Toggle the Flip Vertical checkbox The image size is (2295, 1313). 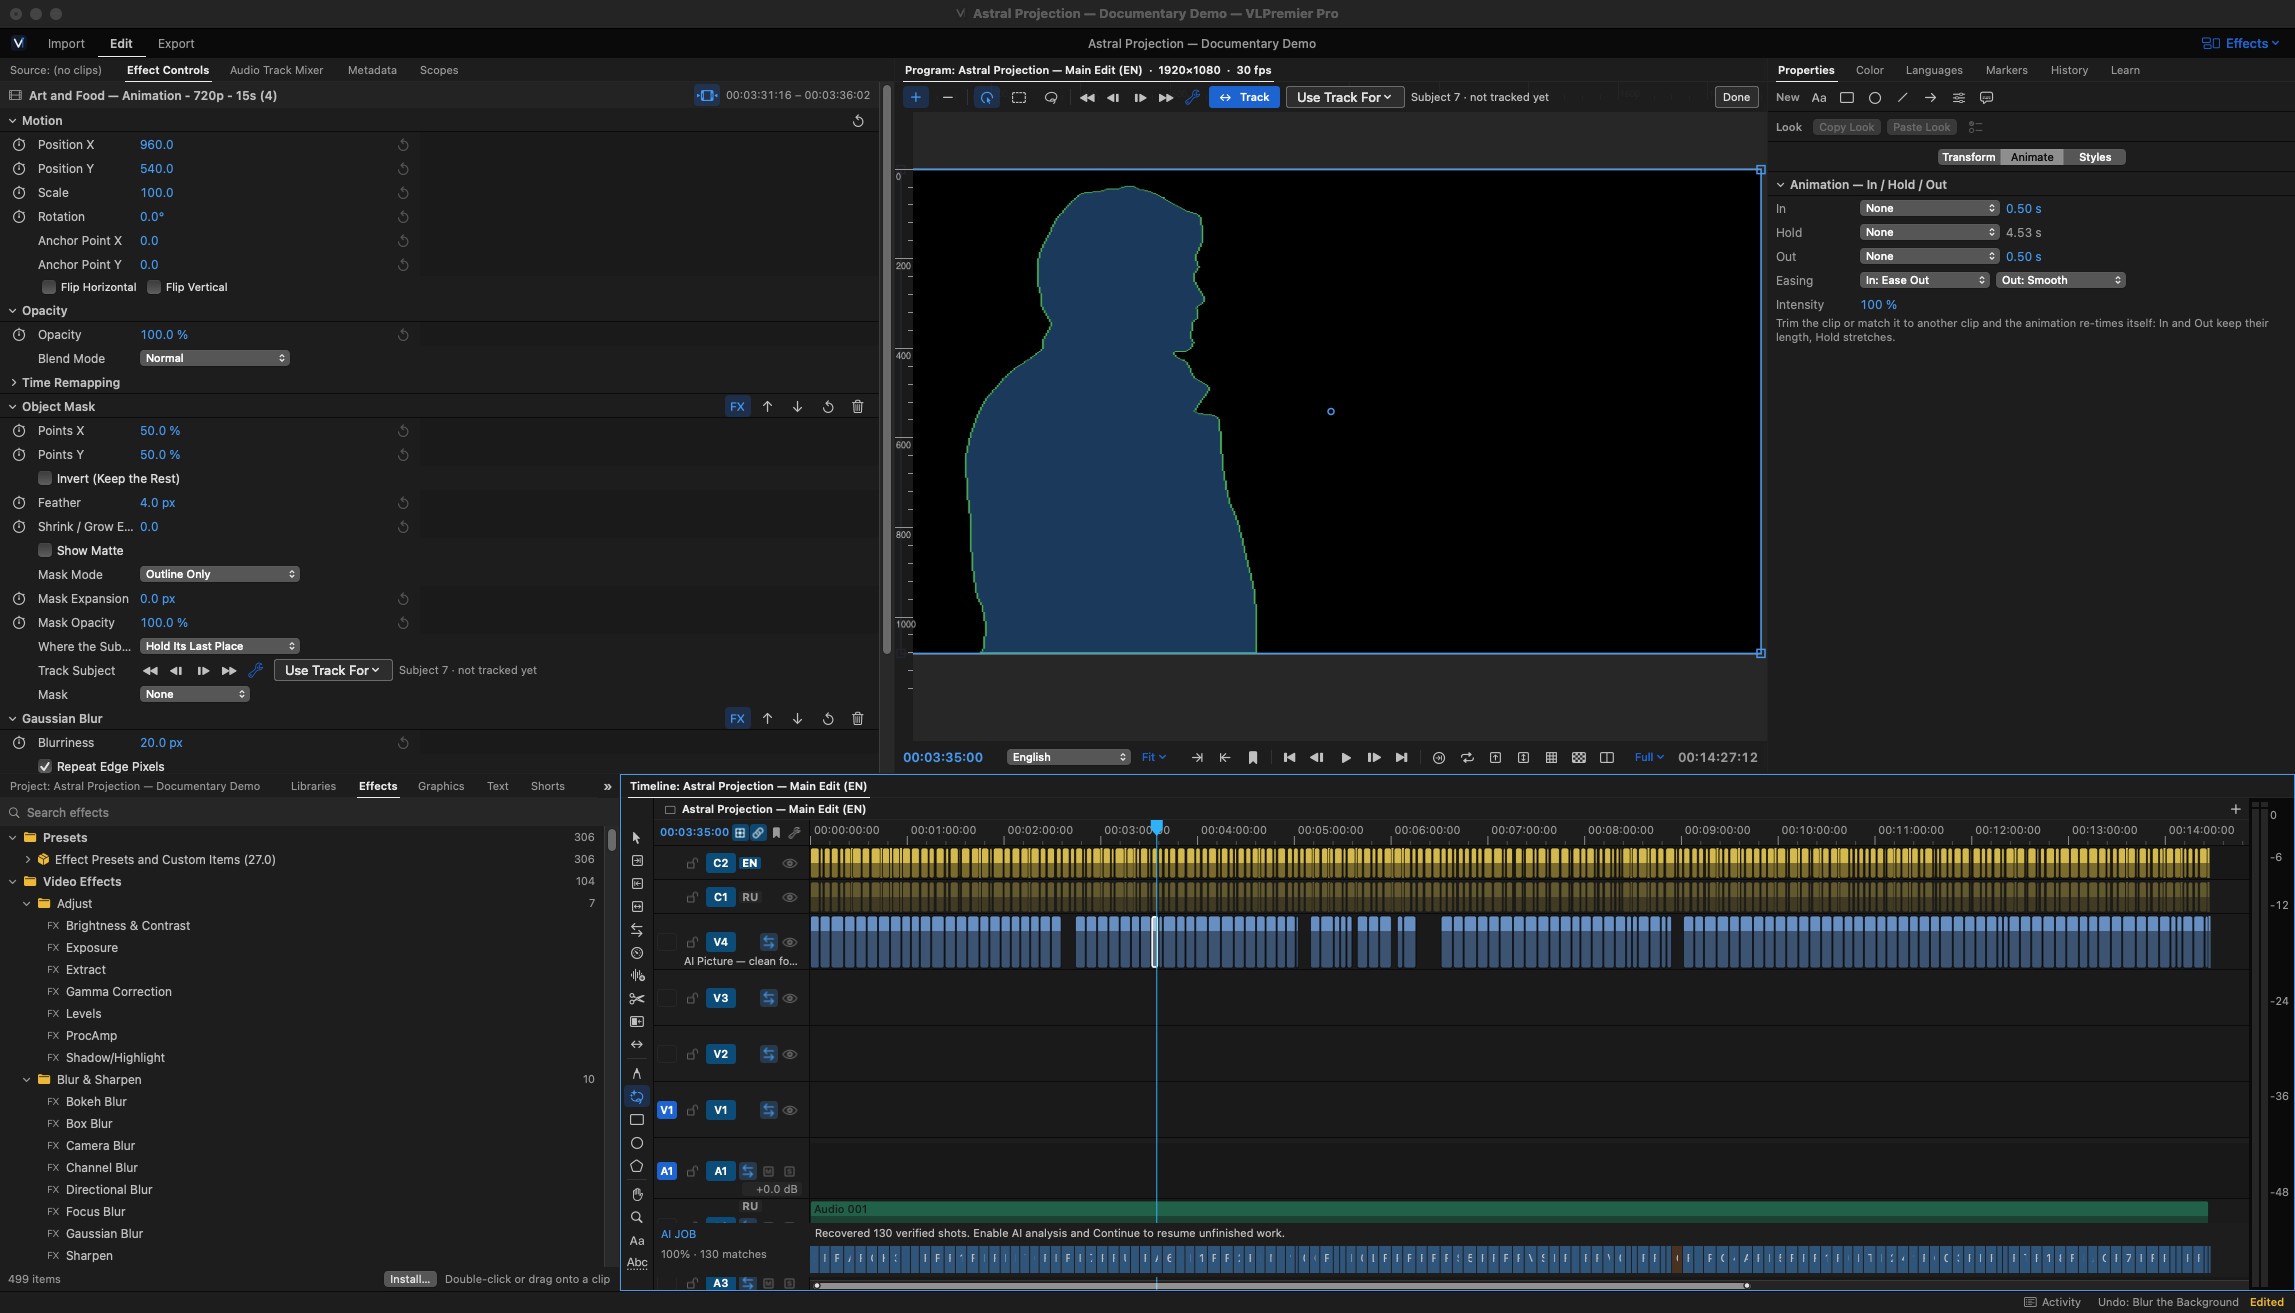pyautogui.click(x=154, y=287)
